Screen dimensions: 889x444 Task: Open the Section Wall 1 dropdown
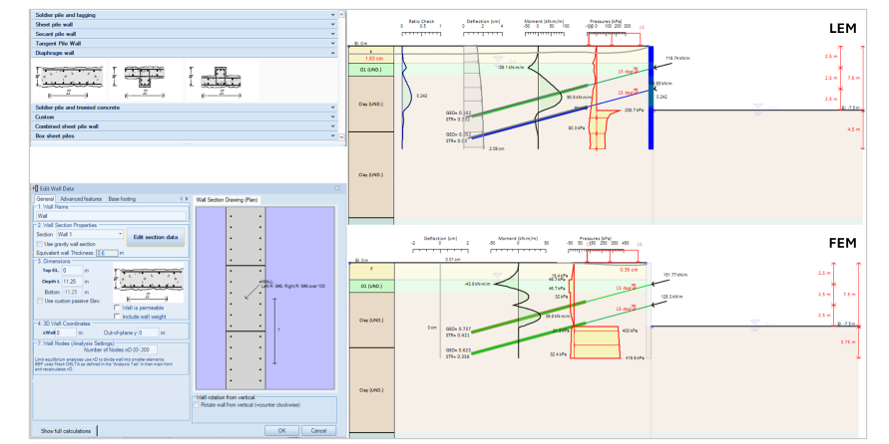[x=90, y=234]
